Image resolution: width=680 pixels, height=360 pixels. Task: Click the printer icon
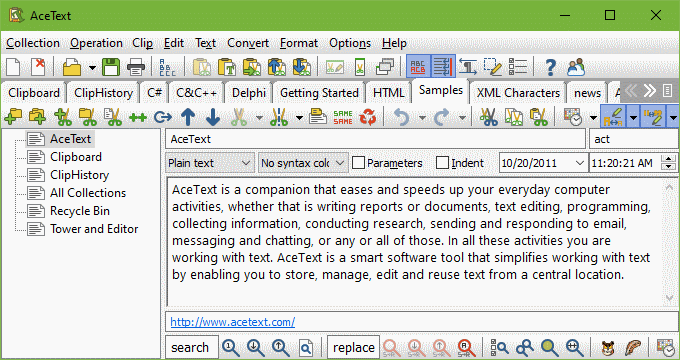coord(136,67)
